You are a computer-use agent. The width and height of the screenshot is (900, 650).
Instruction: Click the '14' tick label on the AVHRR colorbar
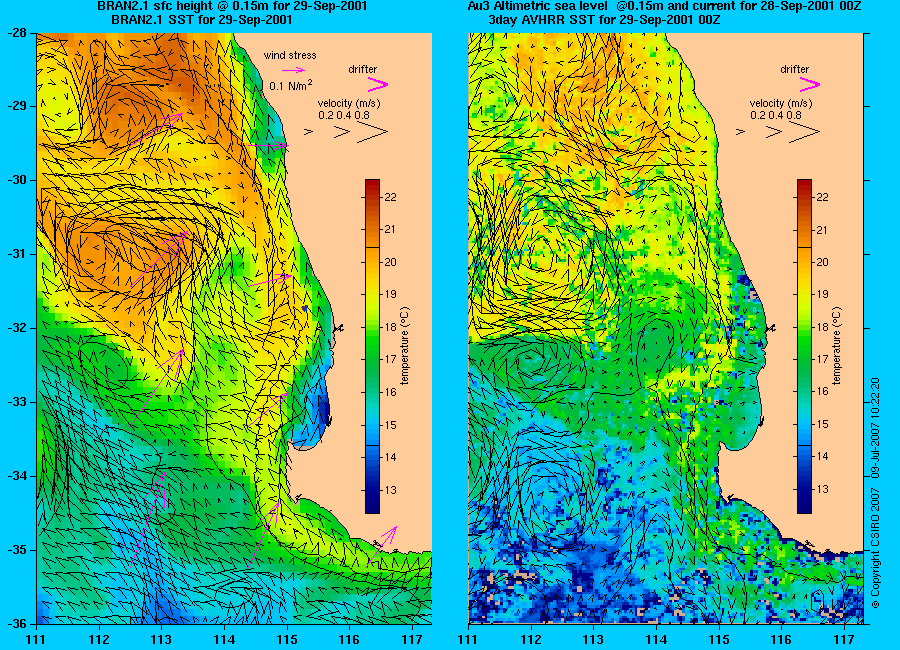click(x=823, y=456)
